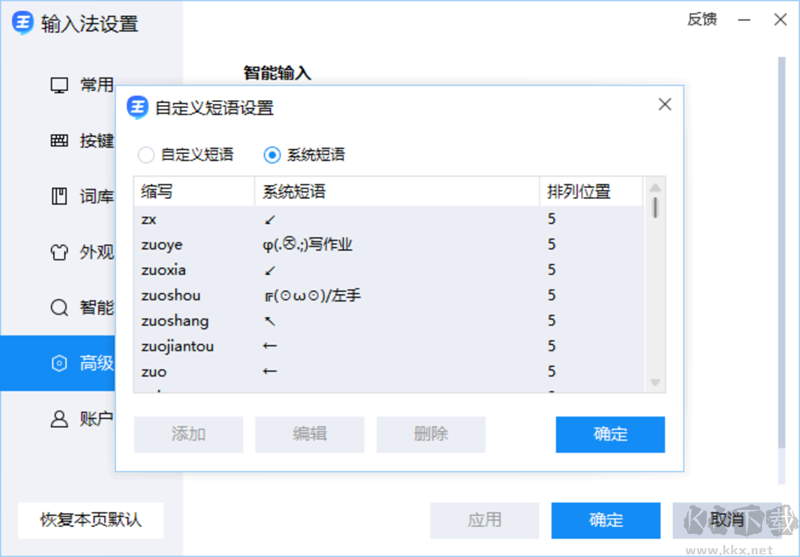Select the zuoxia row

(x=388, y=270)
